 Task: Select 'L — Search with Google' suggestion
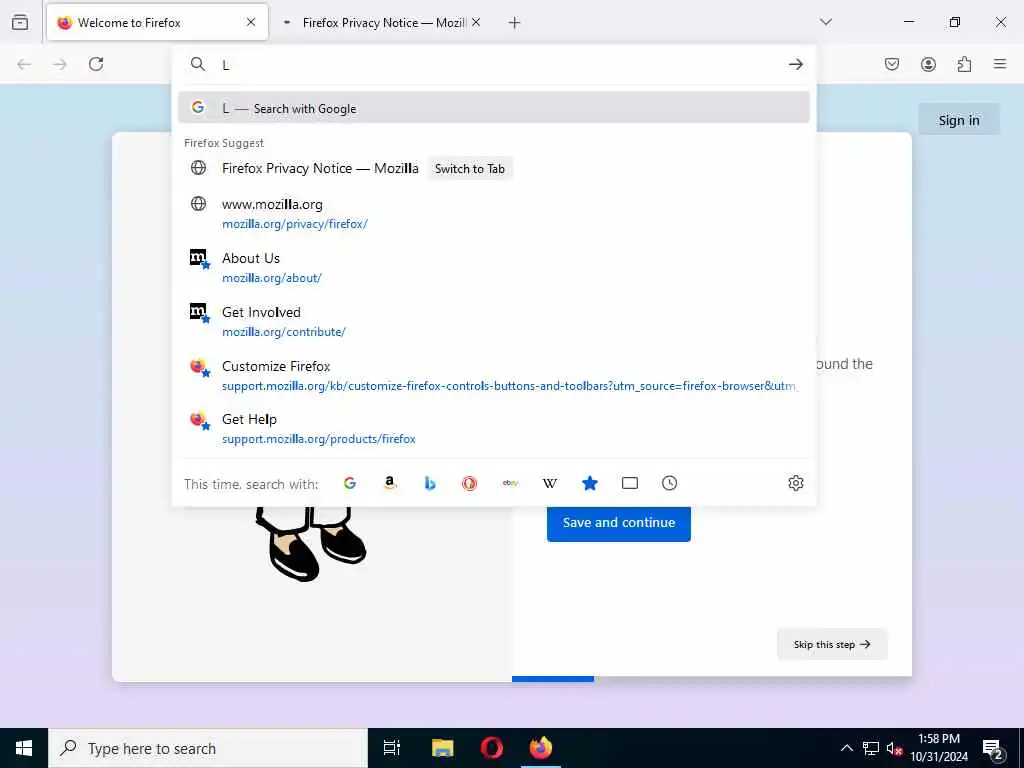pos(494,108)
